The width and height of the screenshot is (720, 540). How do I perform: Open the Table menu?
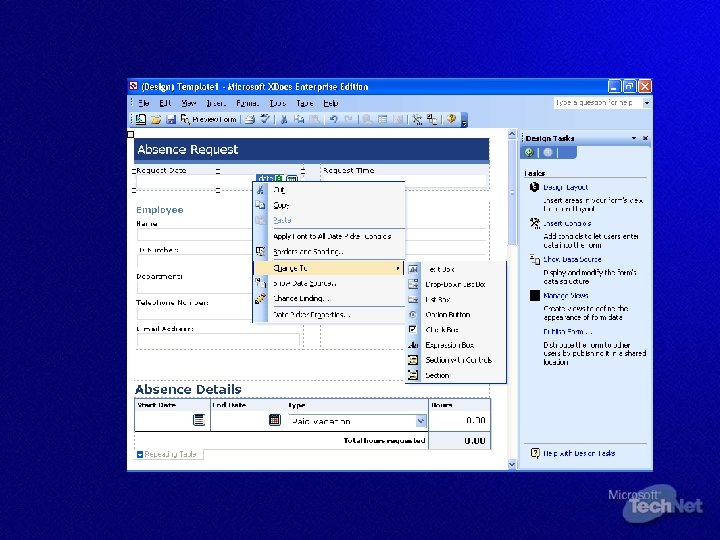coord(304,103)
